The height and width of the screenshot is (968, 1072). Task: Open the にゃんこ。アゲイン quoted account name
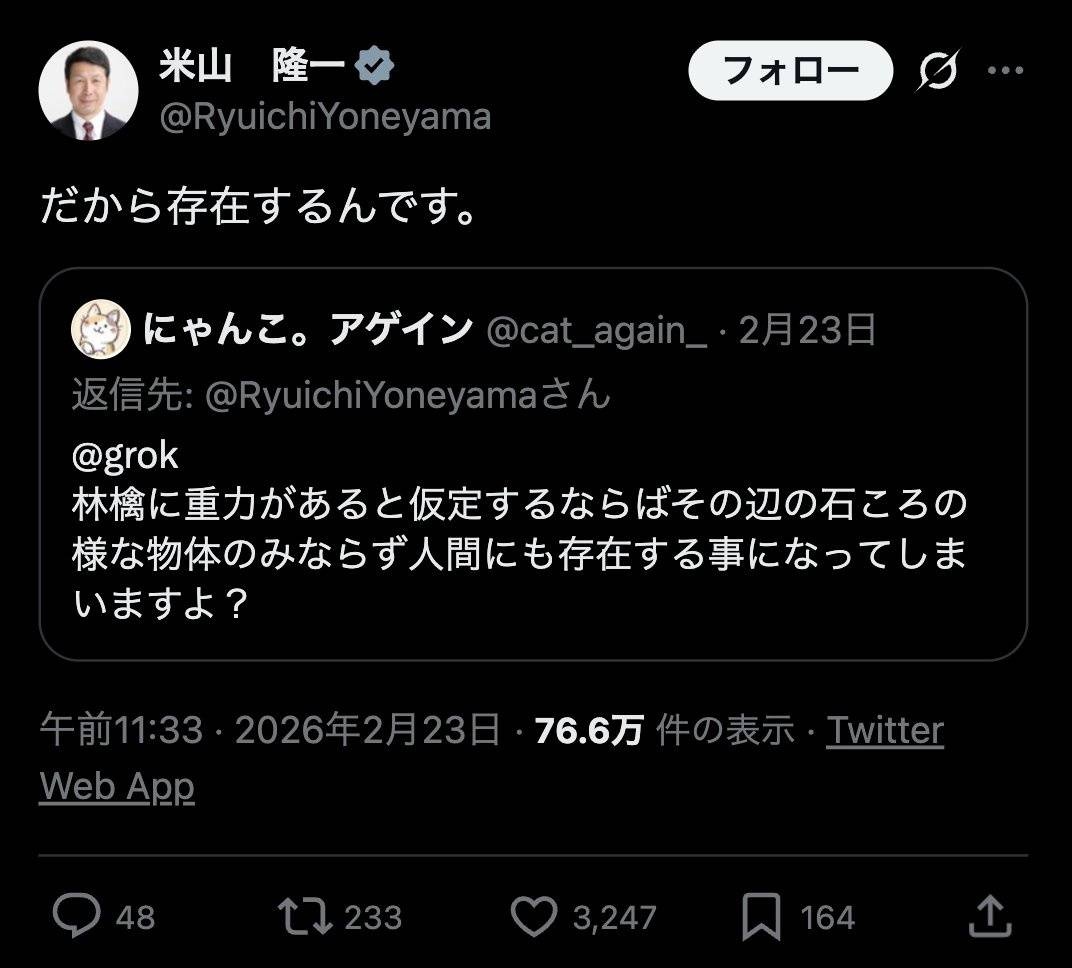click(x=308, y=329)
